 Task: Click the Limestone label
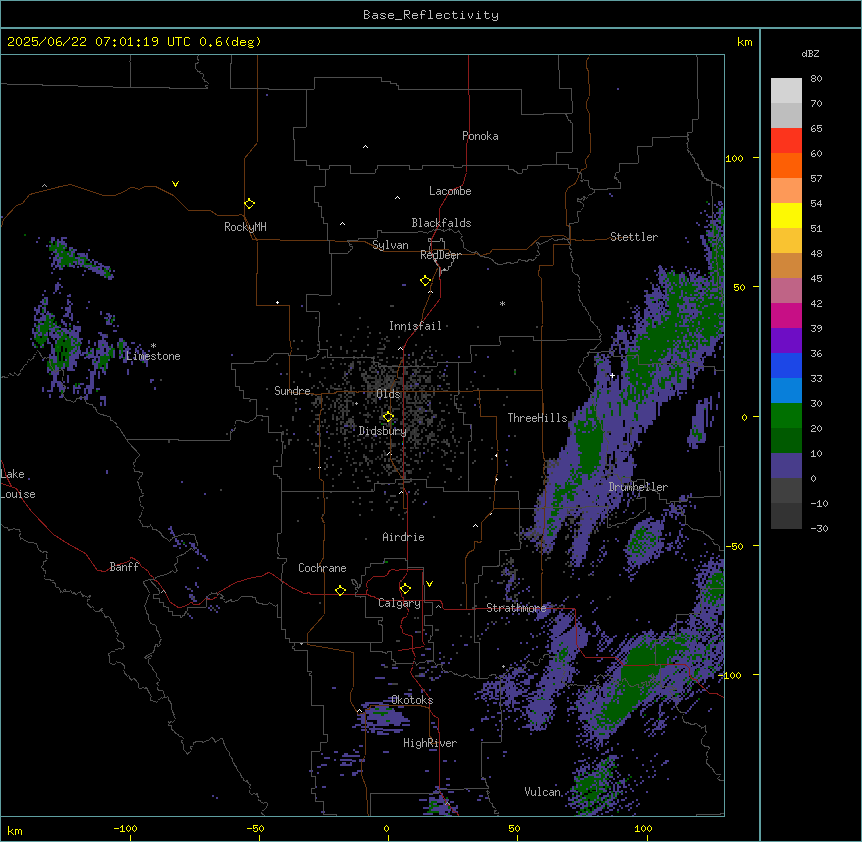pos(153,356)
